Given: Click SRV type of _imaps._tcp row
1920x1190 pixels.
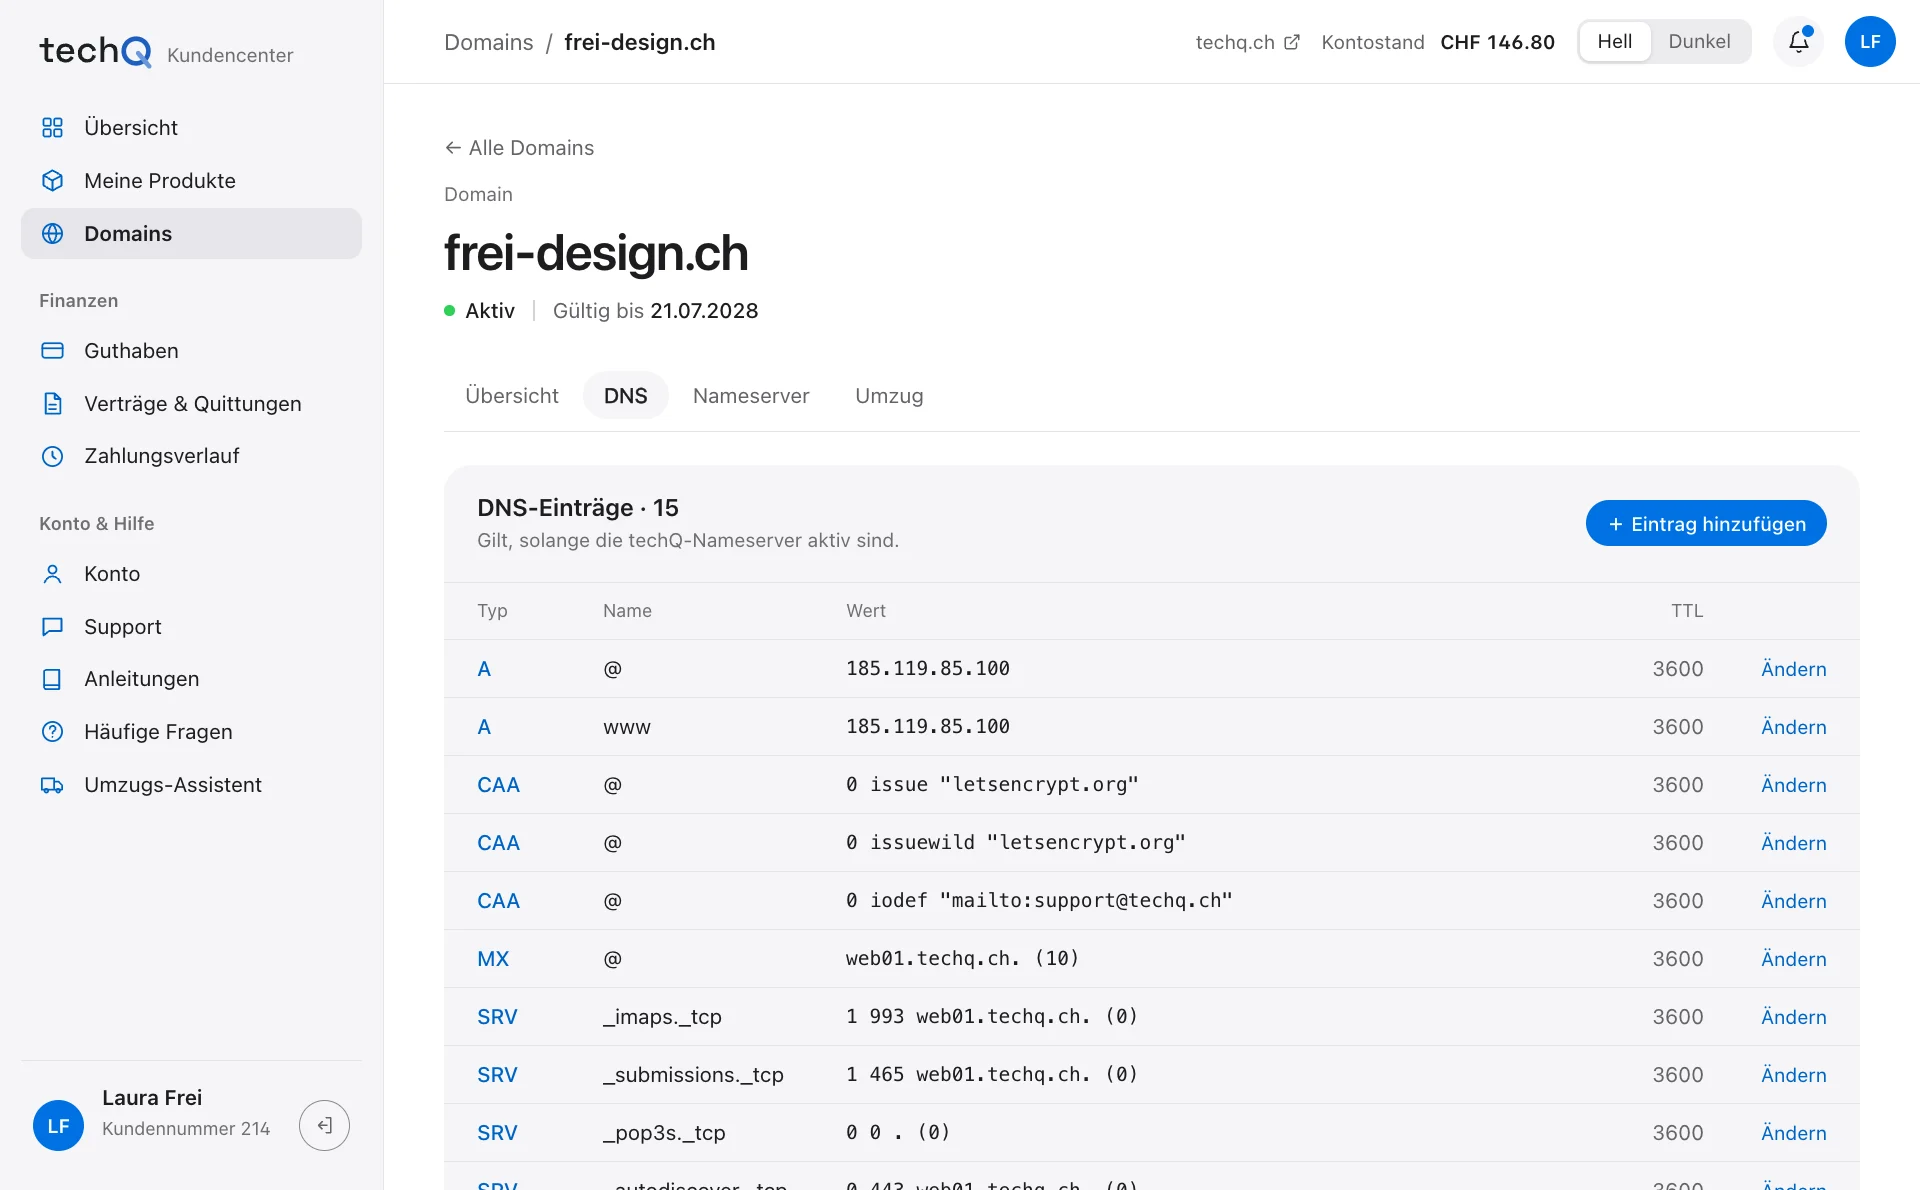Looking at the screenshot, I should [x=497, y=1017].
